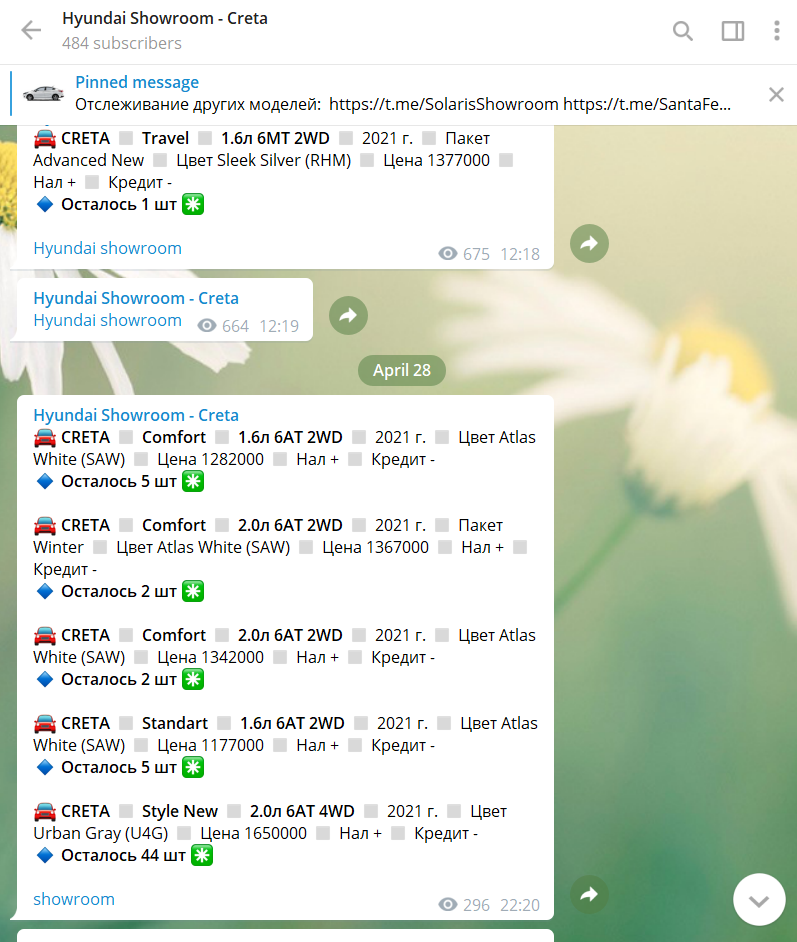Click timestamp 12:18
This screenshot has width=797, height=942.
click(520, 254)
